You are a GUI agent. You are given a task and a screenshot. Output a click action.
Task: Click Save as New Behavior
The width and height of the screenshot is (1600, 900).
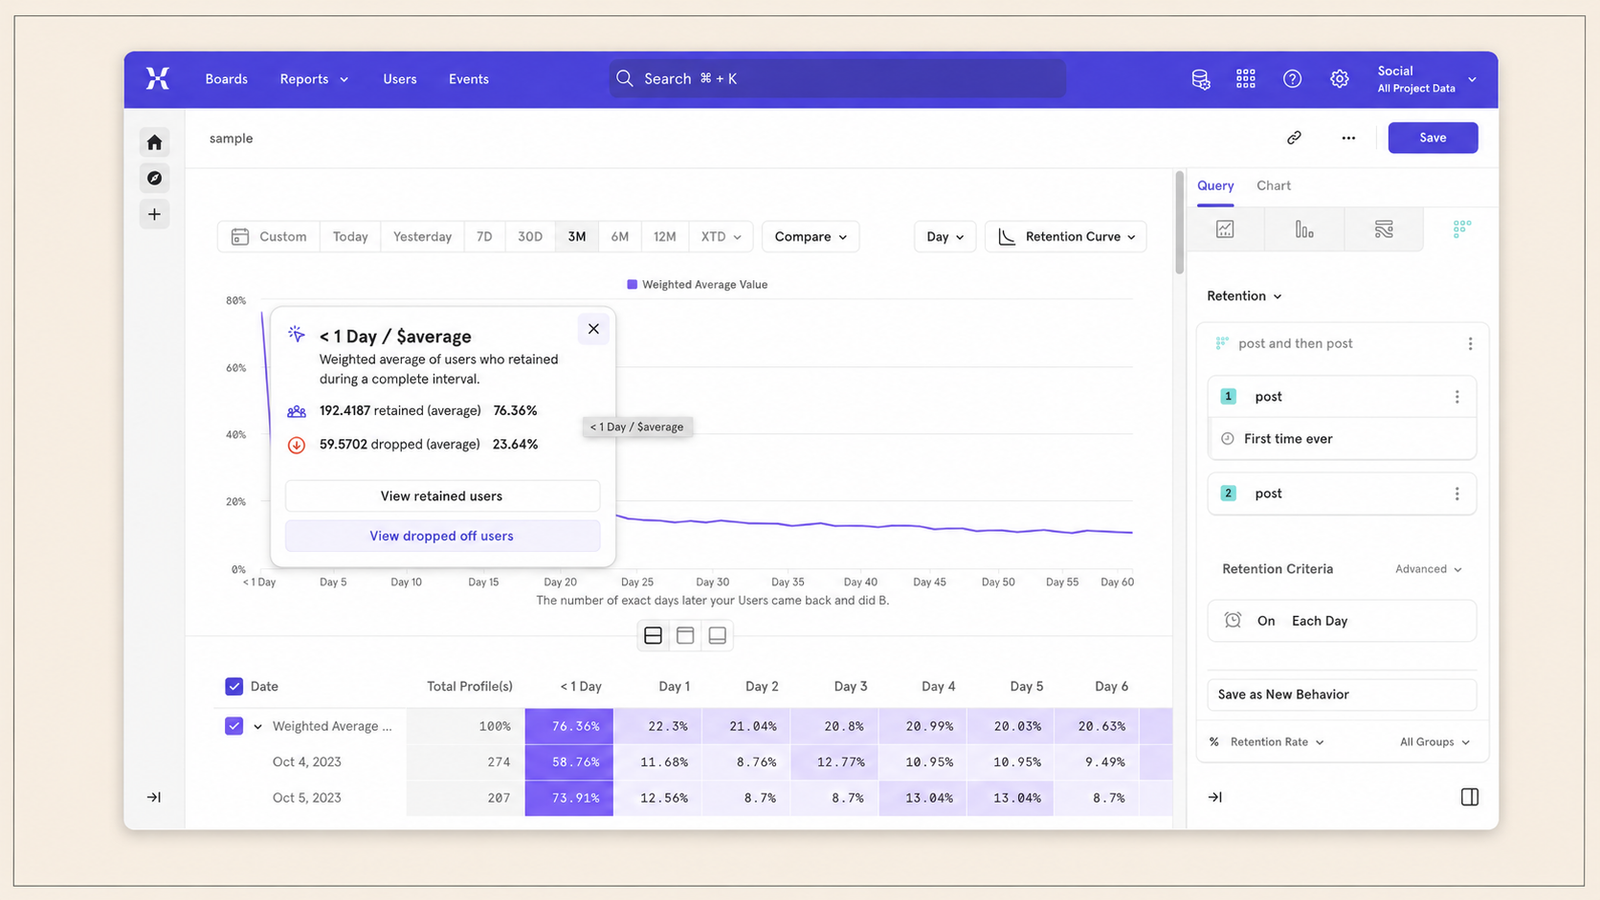[x=1342, y=695]
